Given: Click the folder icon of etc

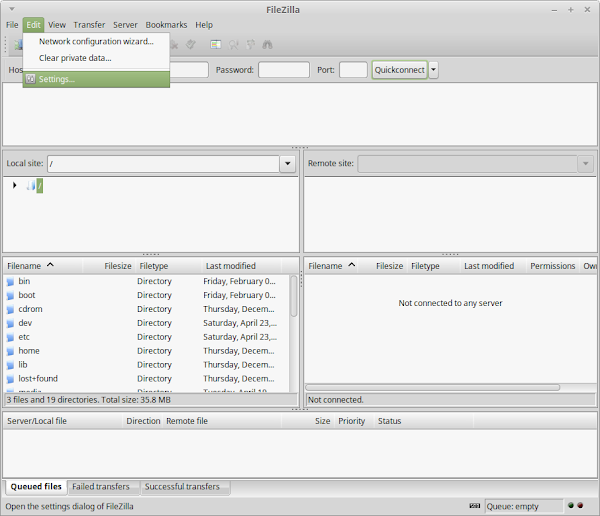Looking at the screenshot, I should click(x=10, y=337).
